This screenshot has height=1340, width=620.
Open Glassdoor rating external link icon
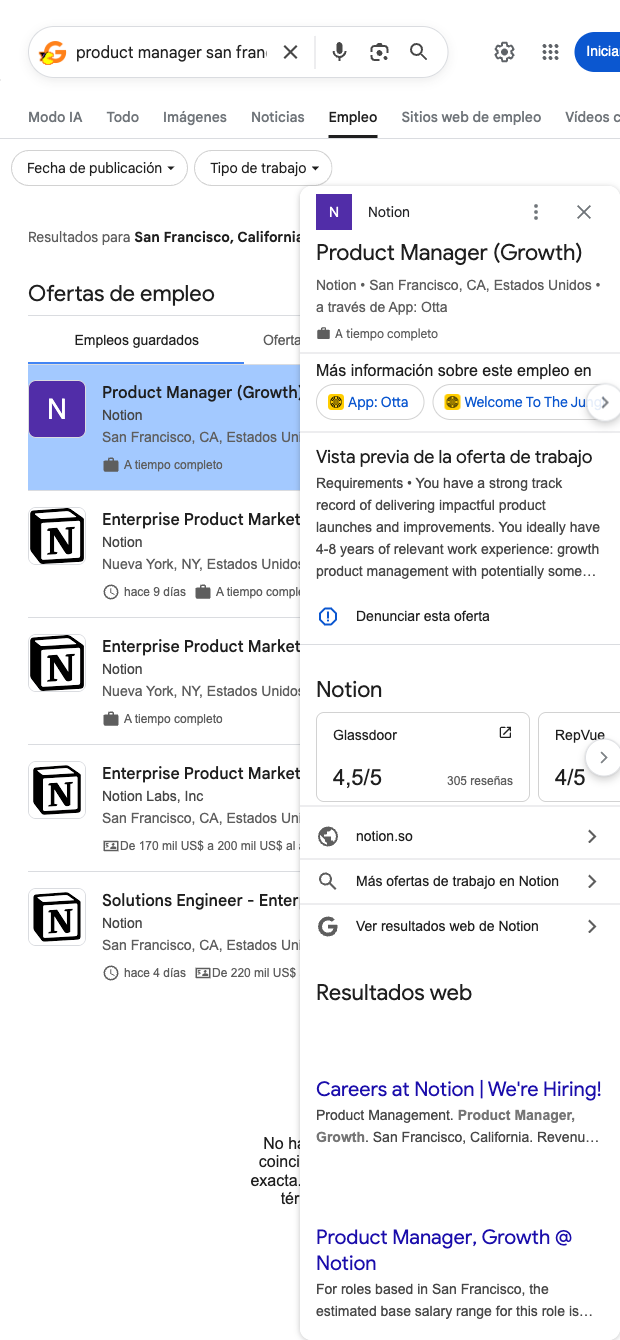point(505,733)
